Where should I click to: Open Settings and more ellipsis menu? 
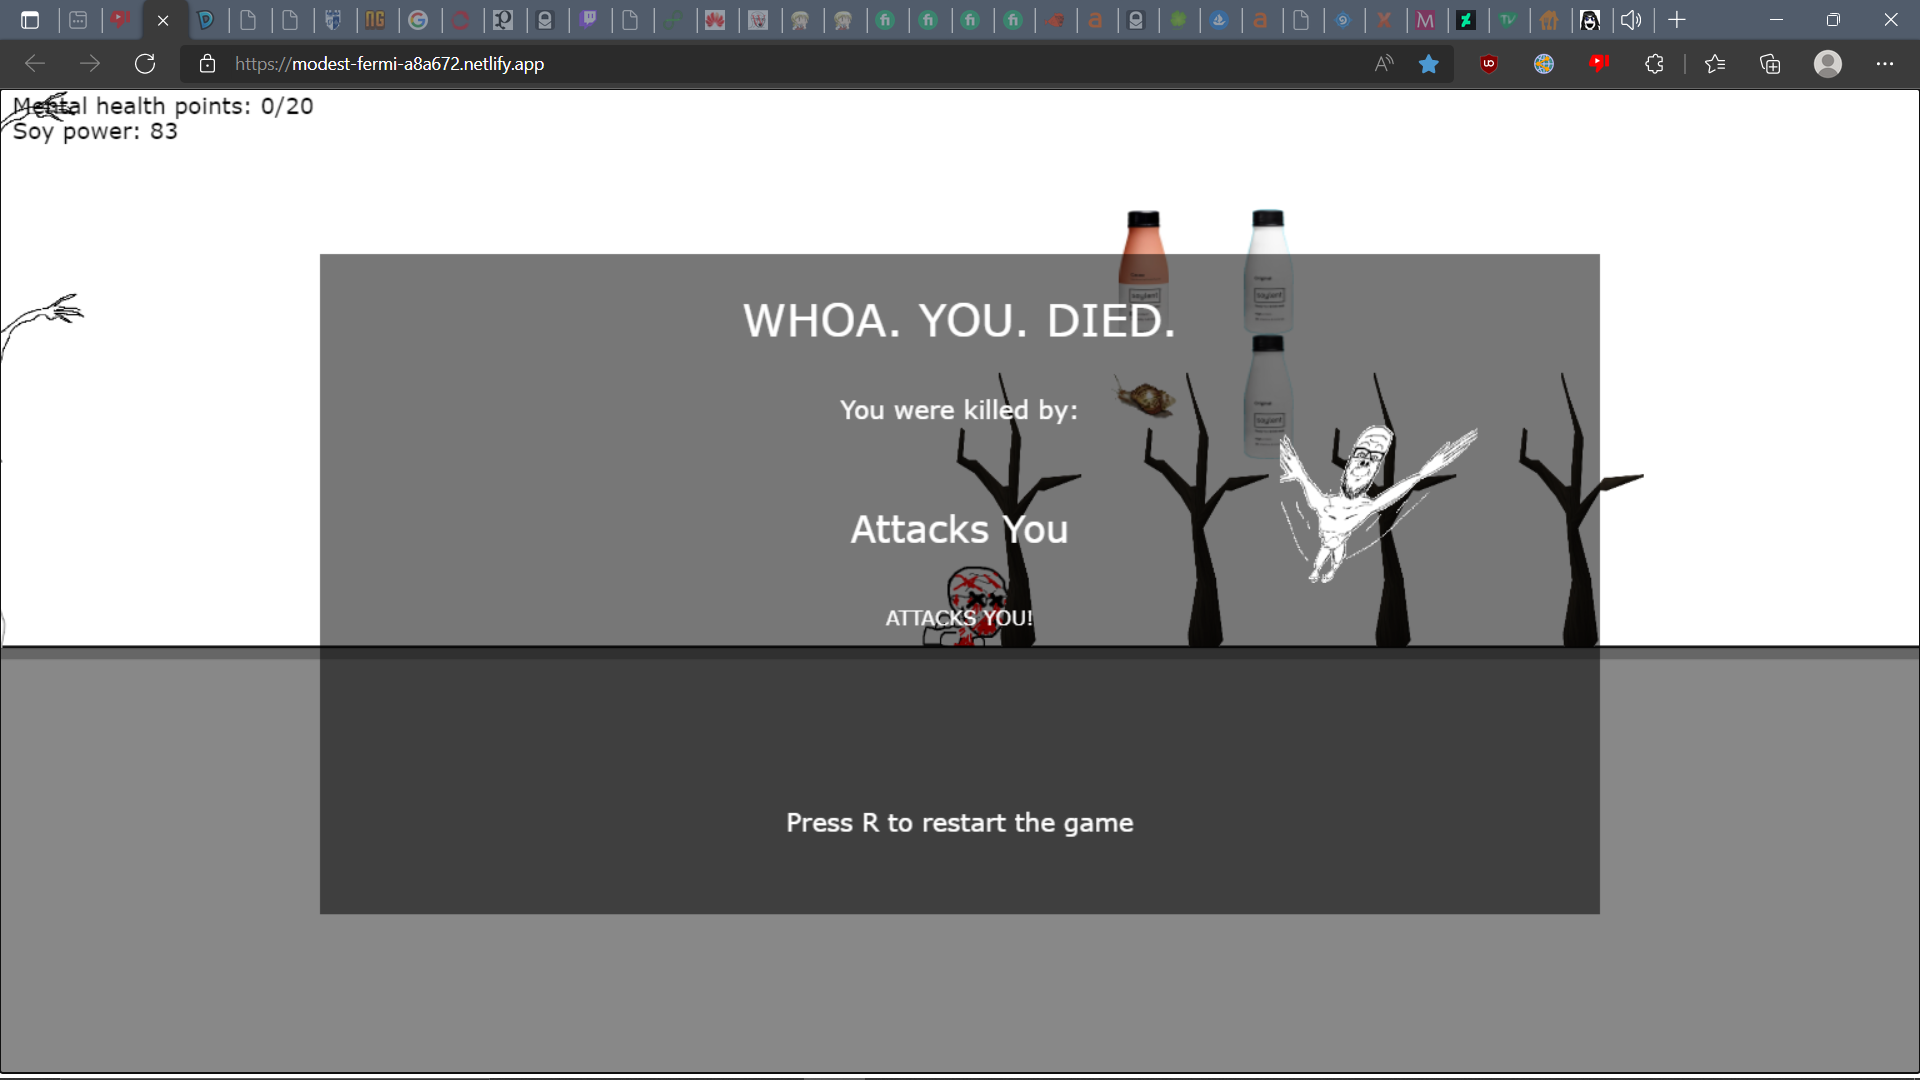(x=1884, y=64)
